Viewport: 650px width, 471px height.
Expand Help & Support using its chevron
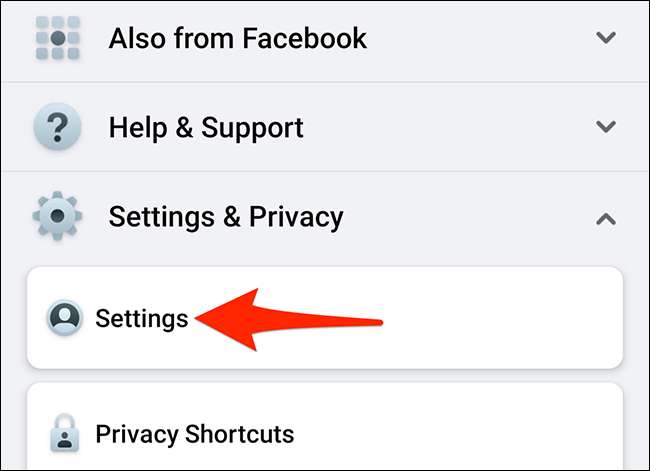click(x=606, y=126)
